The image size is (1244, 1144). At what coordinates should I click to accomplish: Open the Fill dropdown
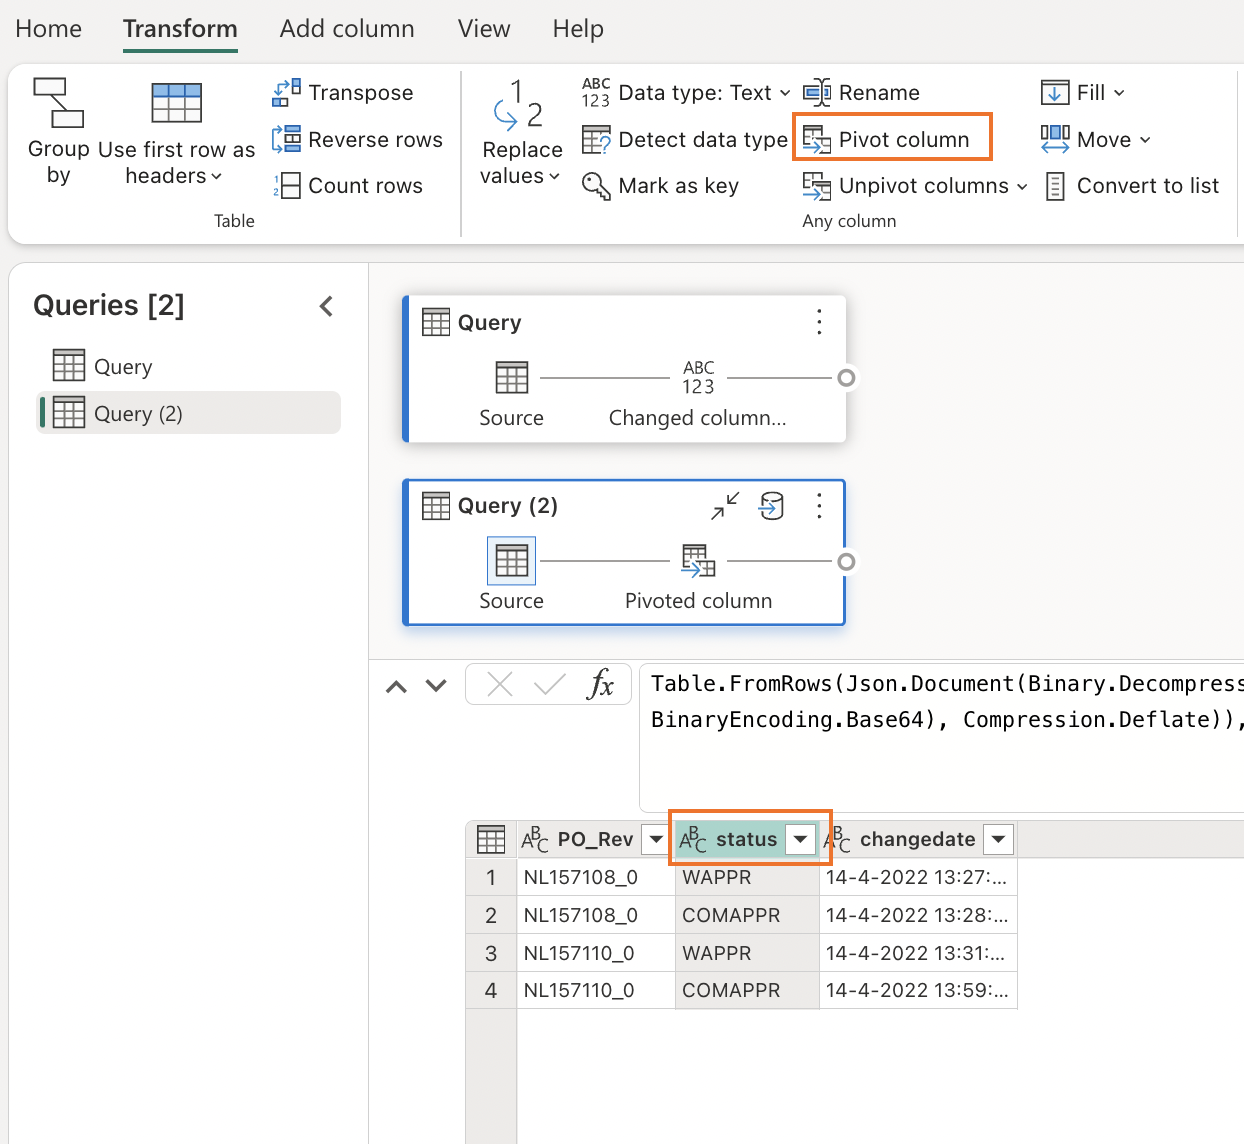click(1083, 92)
